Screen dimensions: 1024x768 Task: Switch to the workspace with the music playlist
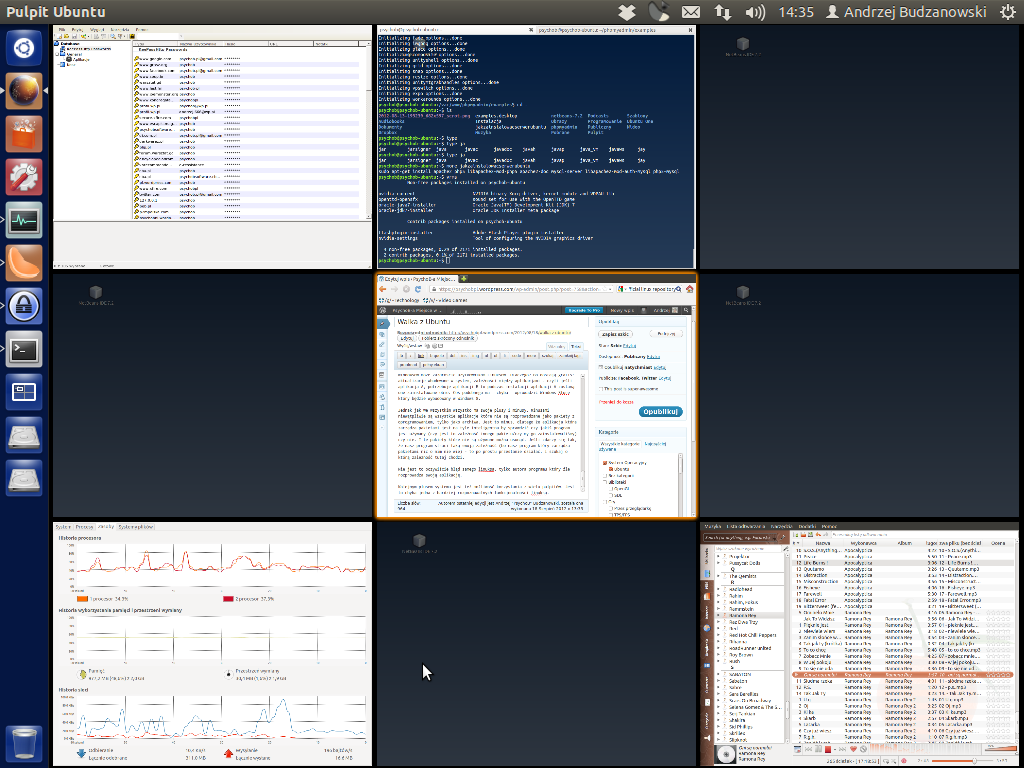click(859, 643)
